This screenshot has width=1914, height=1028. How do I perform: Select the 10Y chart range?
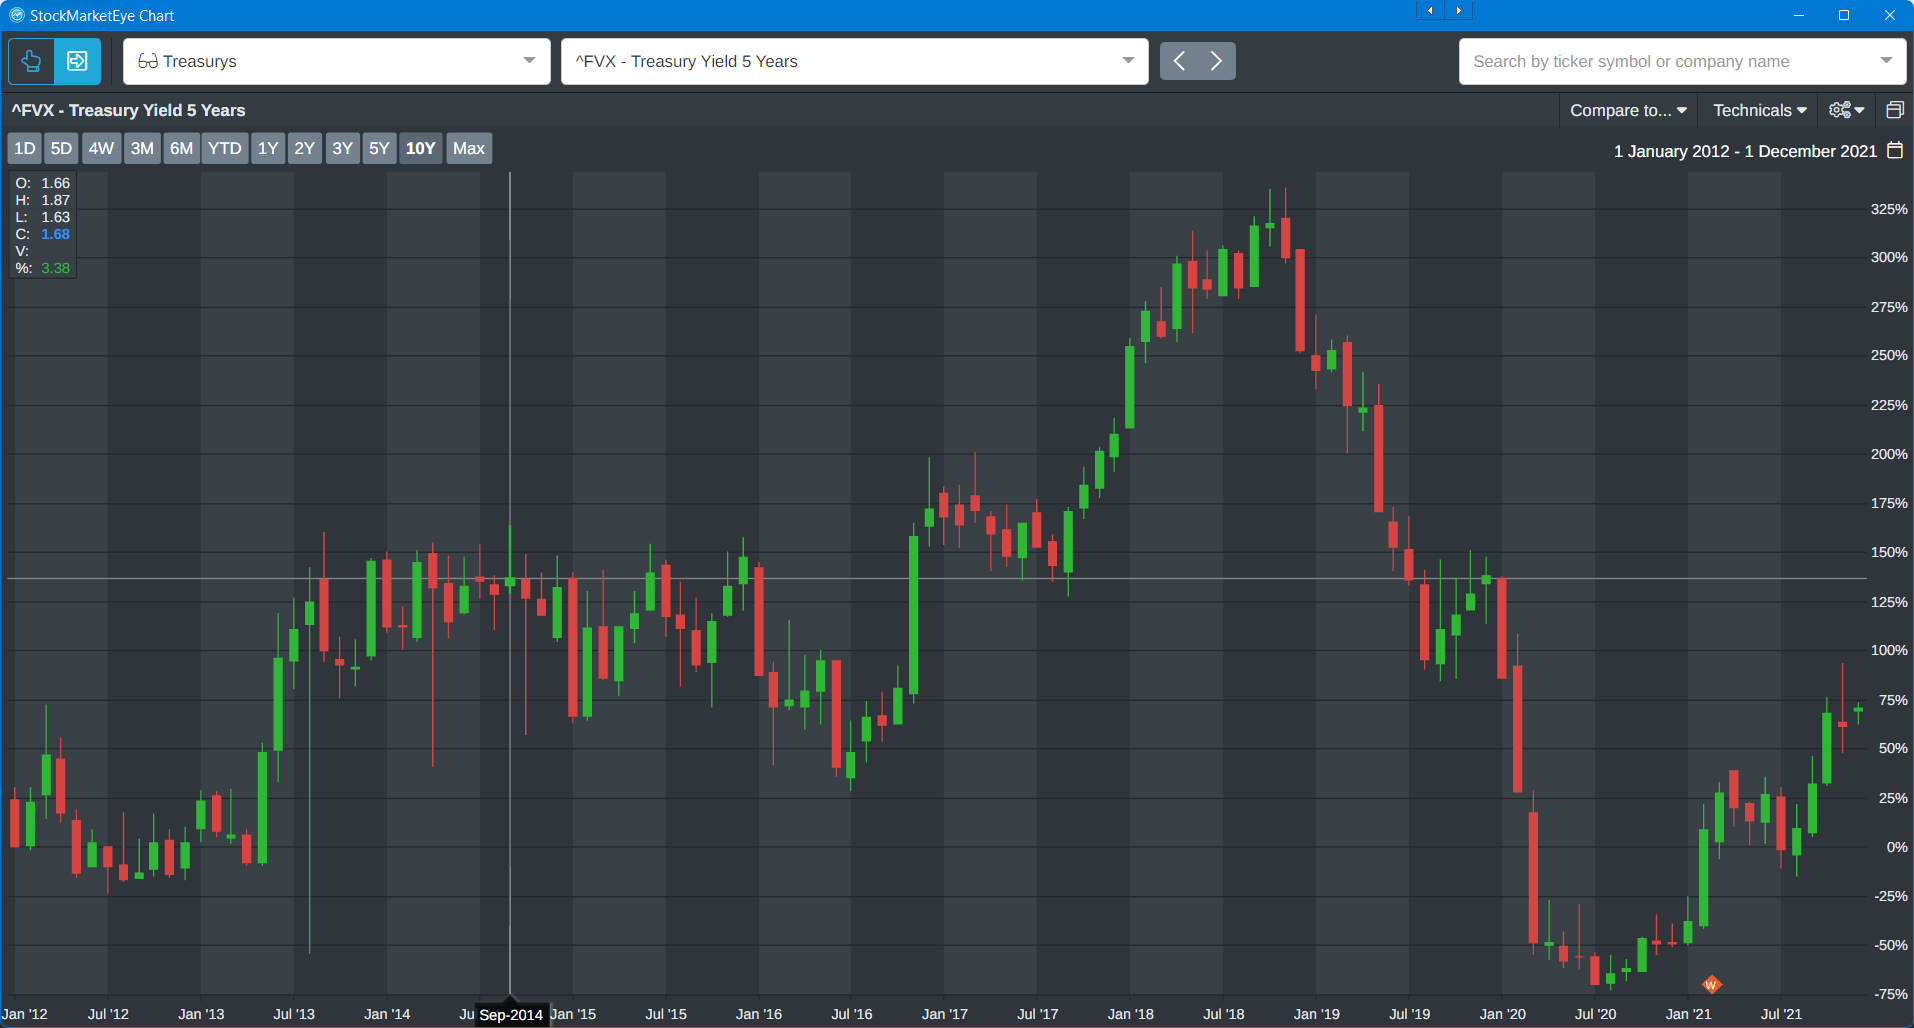[420, 148]
